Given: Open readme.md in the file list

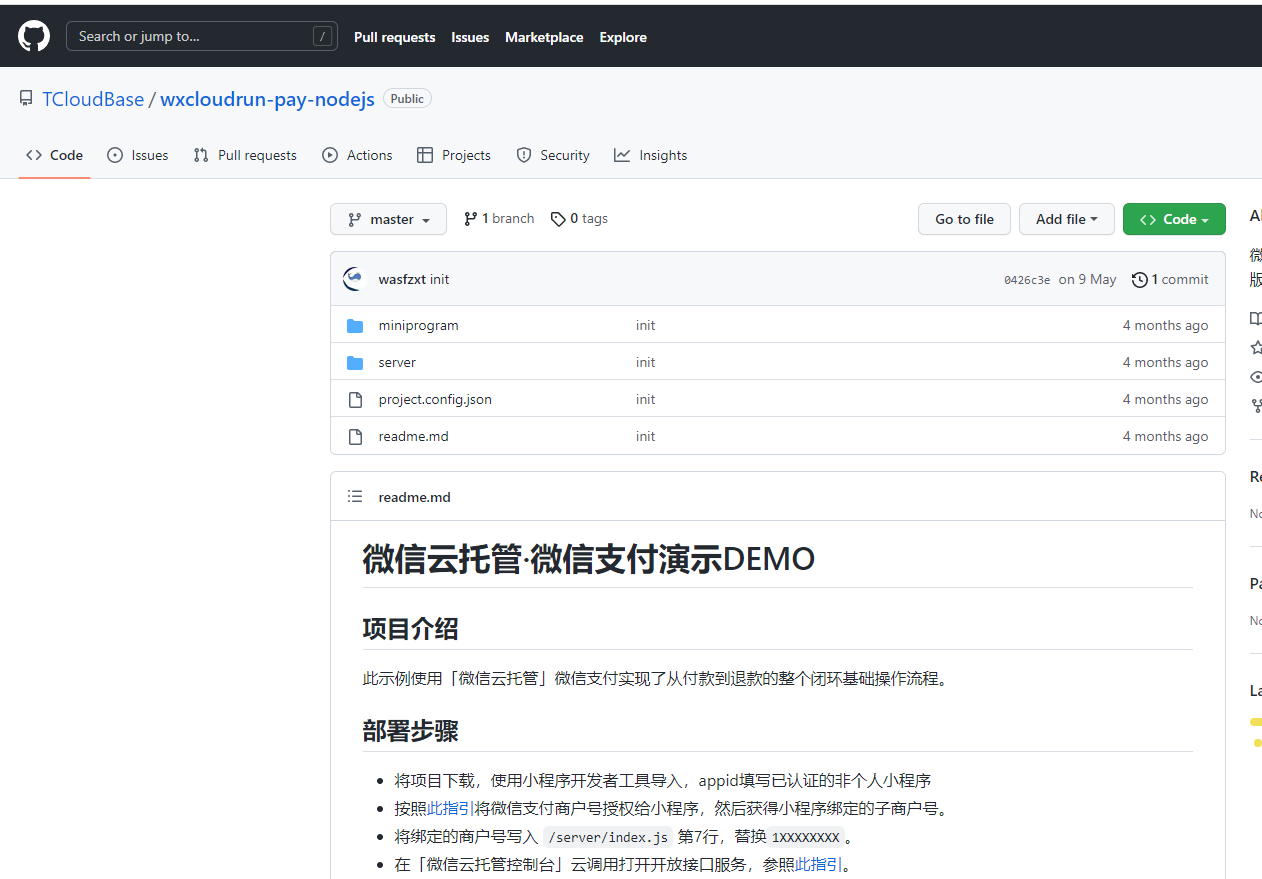Looking at the screenshot, I should 413,436.
